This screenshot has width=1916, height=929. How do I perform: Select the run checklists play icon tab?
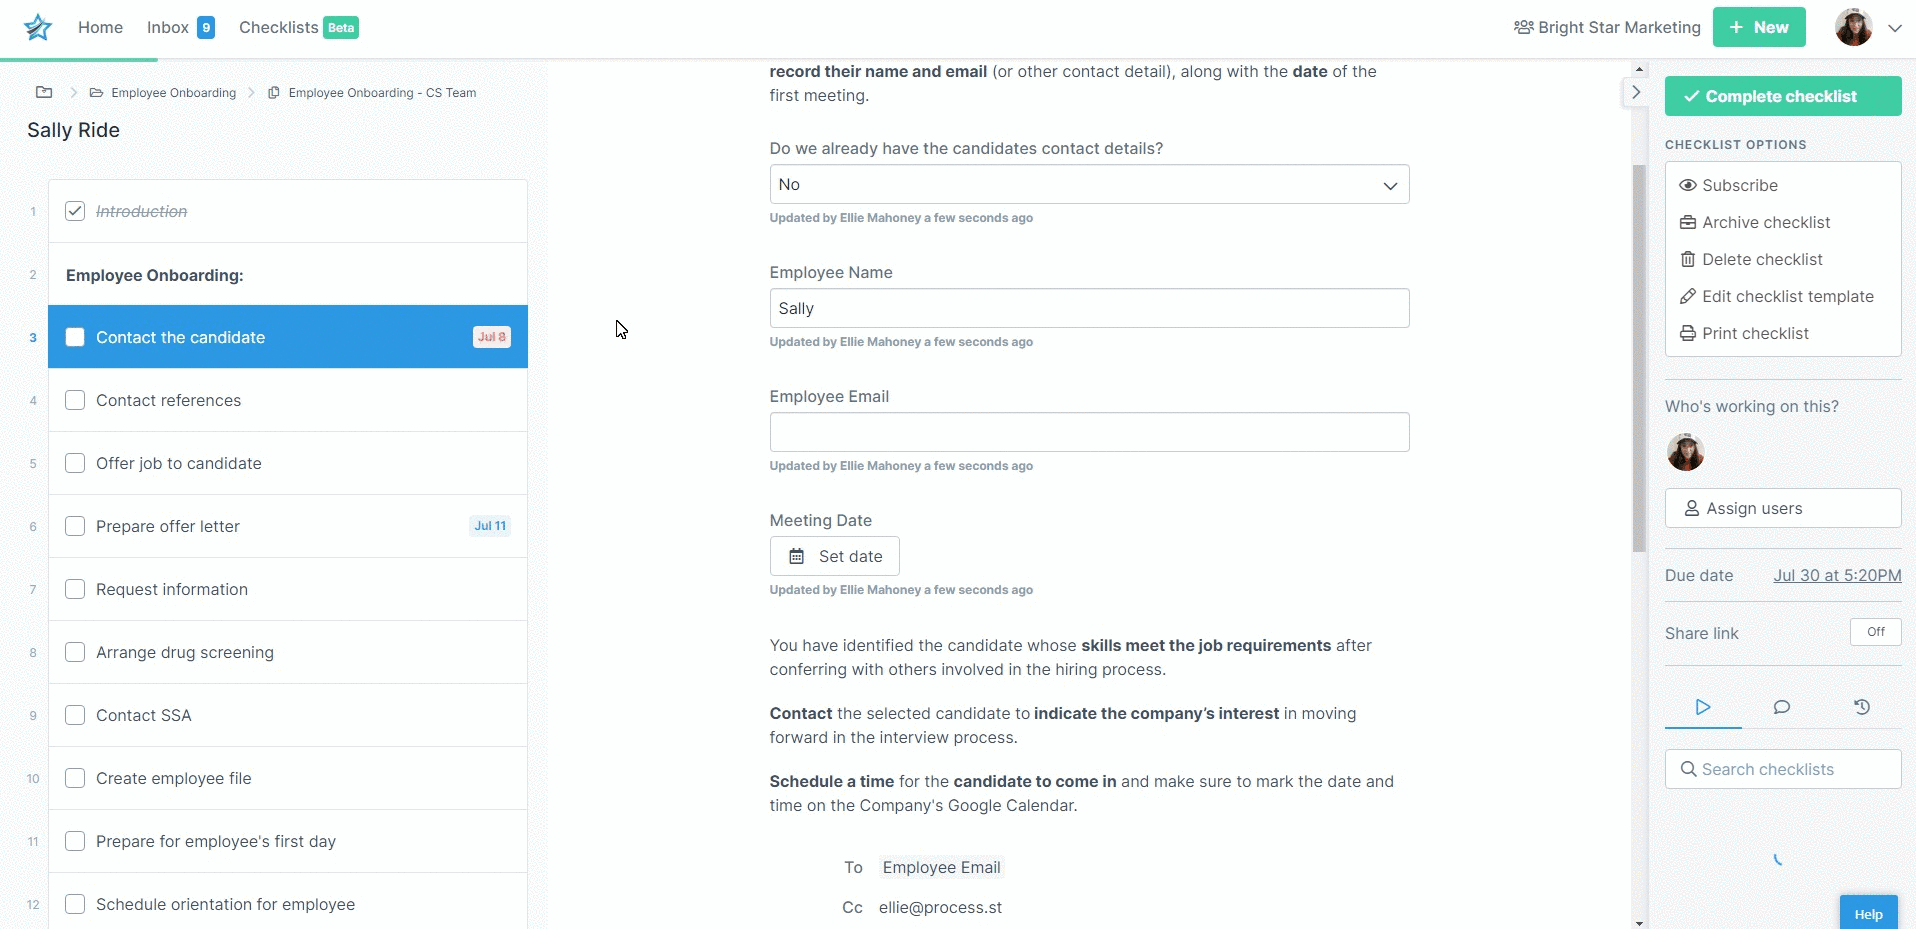pos(1703,707)
